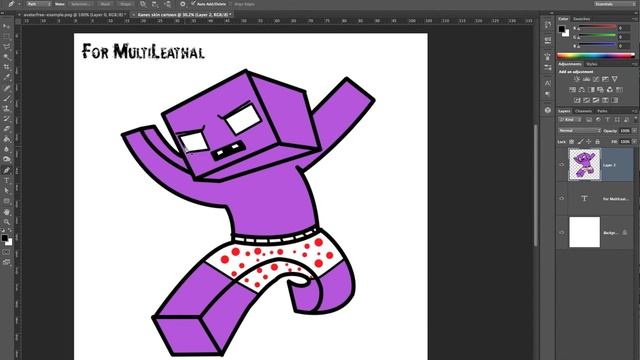This screenshot has height=360, width=640.
Task: Open path alignment options
Action: (155, 4)
